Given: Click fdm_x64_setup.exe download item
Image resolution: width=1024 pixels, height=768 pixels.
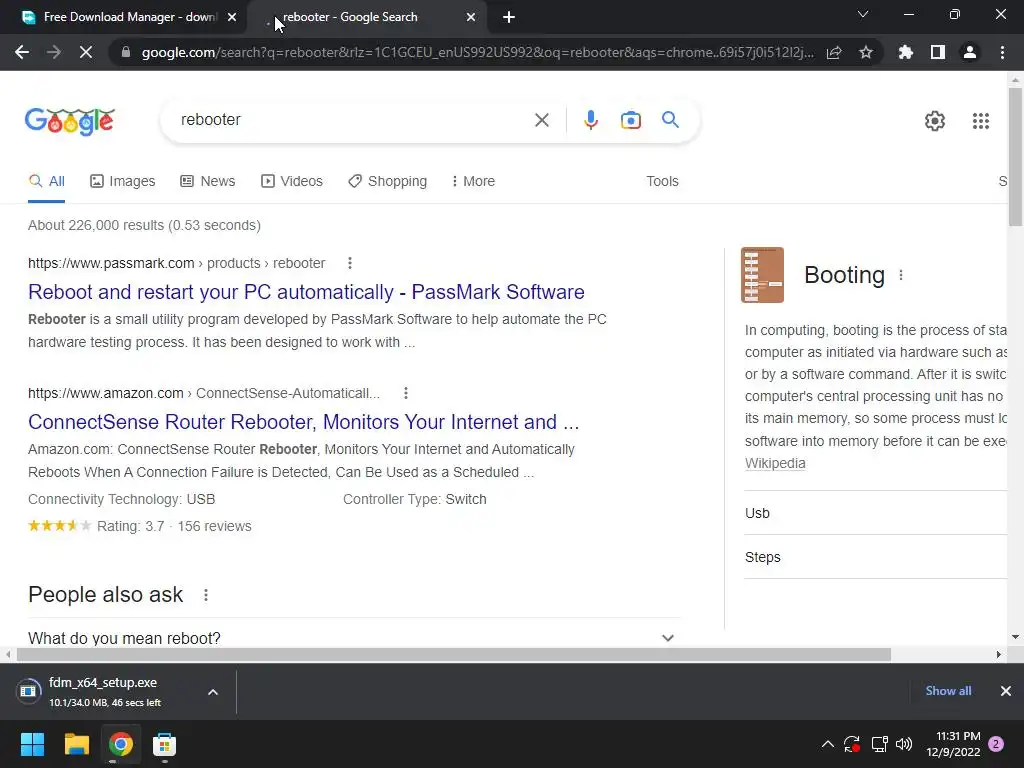Looking at the screenshot, I should click(104, 692).
